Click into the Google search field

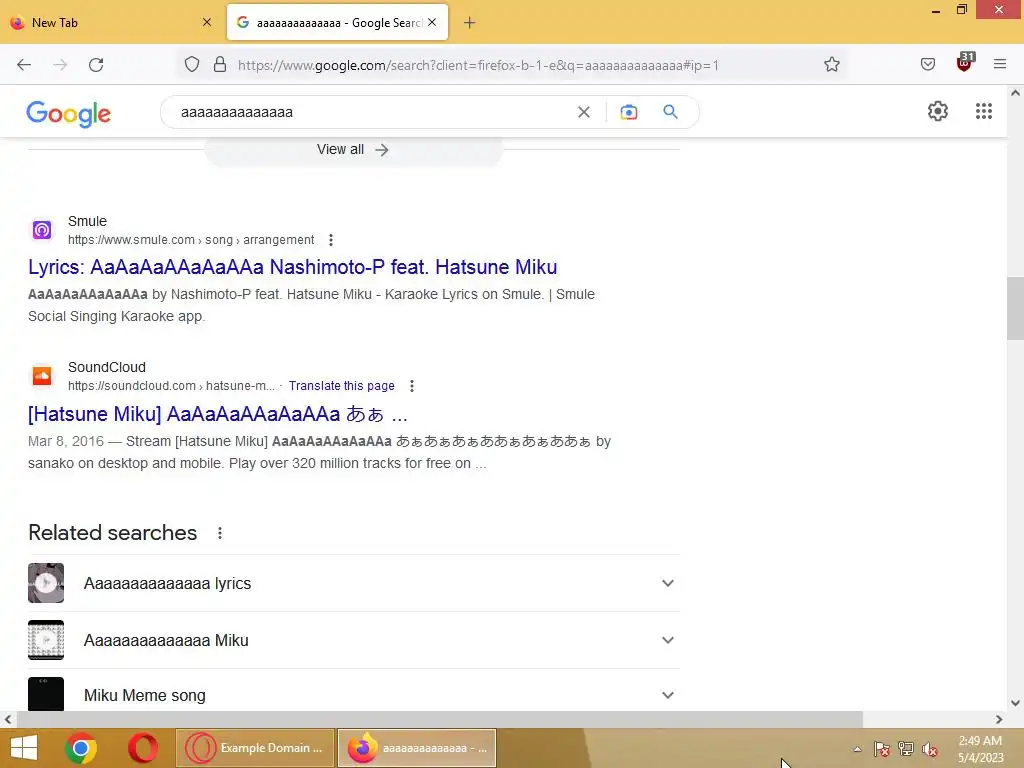click(372, 112)
